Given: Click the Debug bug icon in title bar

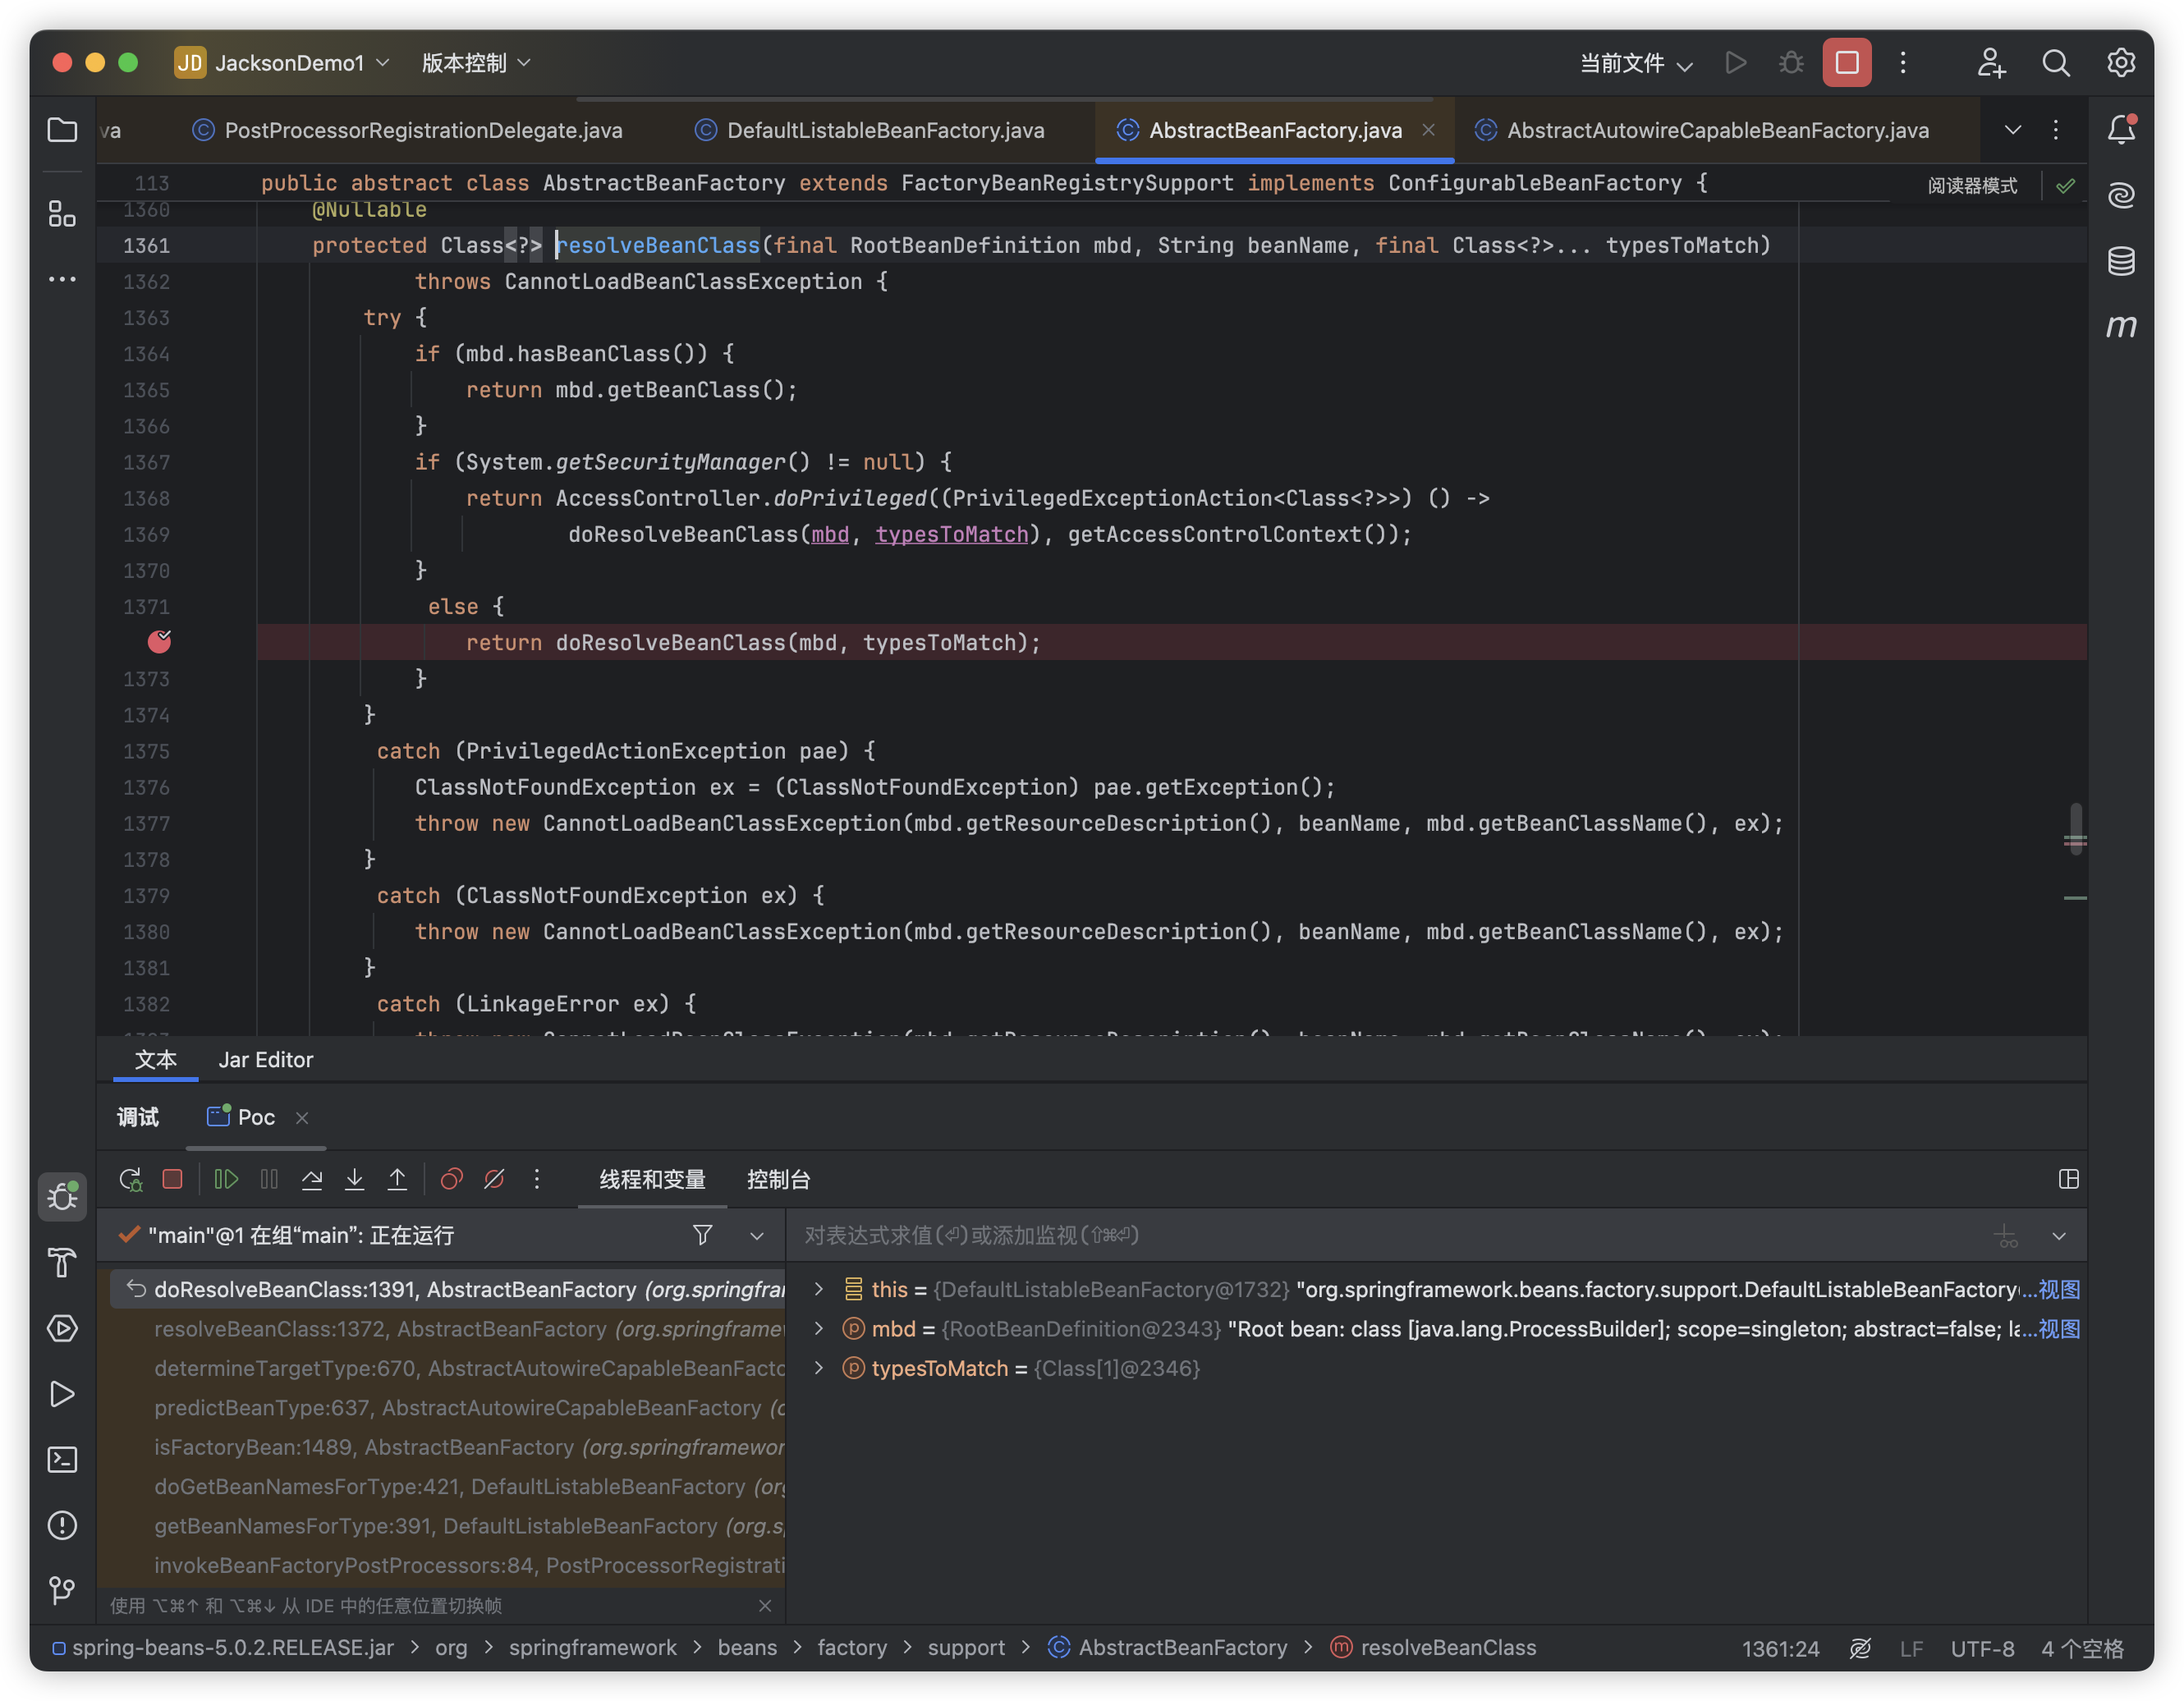Looking at the screenshot, I should tap(1791, 63).
